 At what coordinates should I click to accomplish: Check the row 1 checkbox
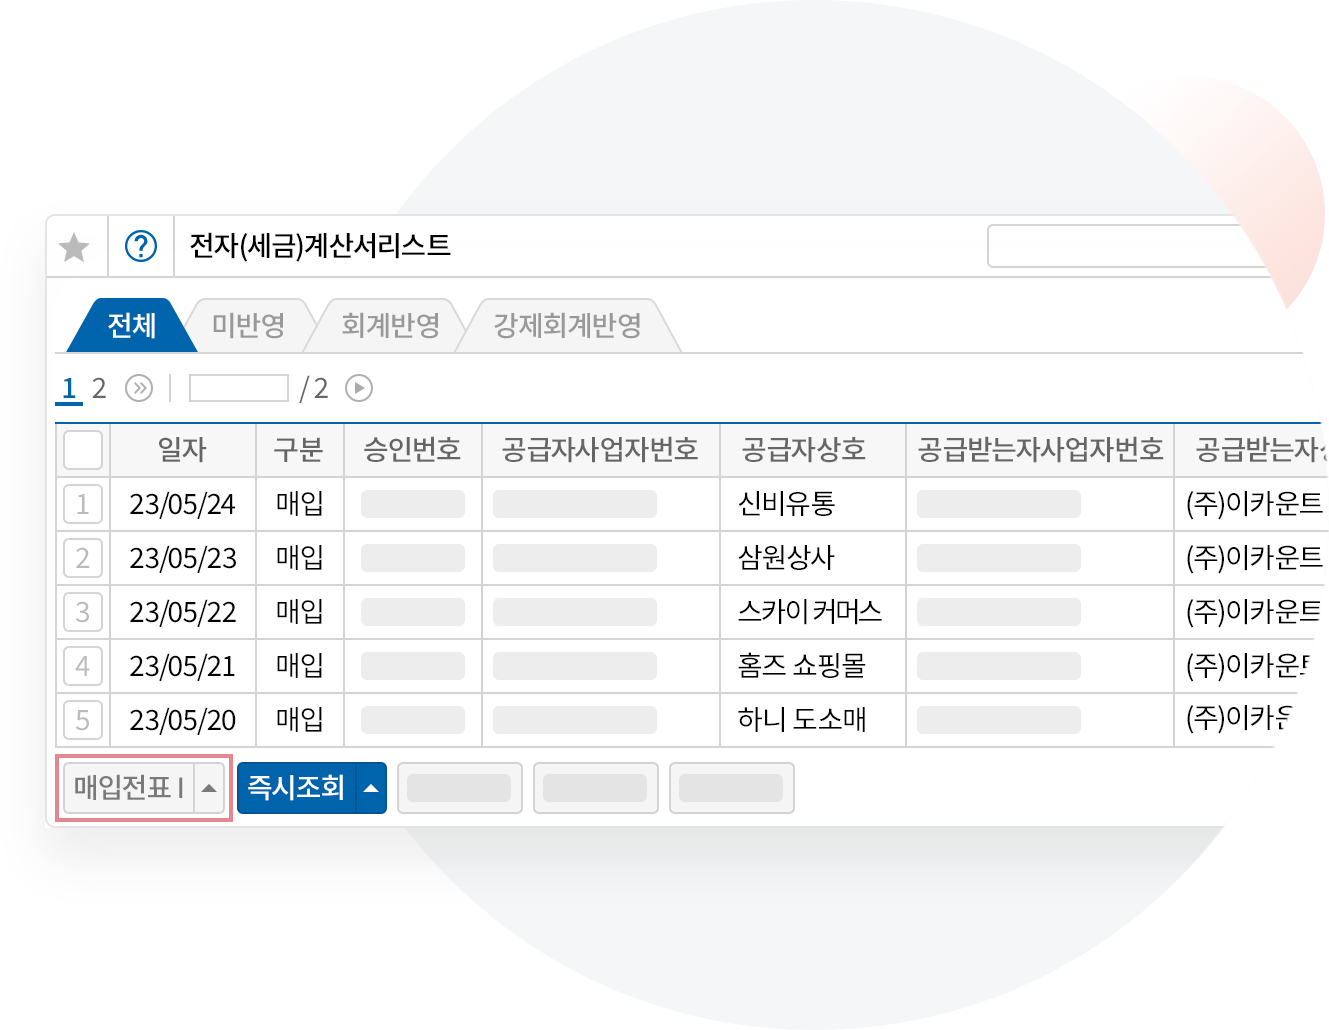83,505
